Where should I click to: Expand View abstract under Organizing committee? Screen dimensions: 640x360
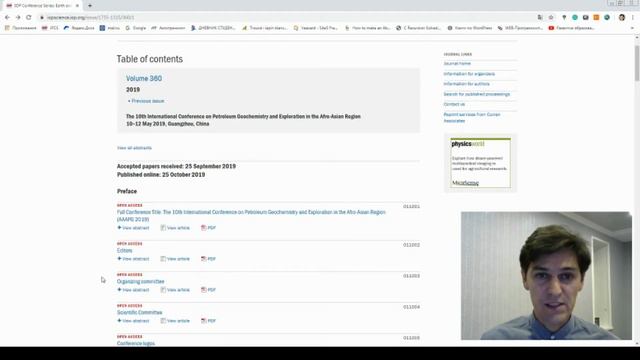click(x=133, y=290)
